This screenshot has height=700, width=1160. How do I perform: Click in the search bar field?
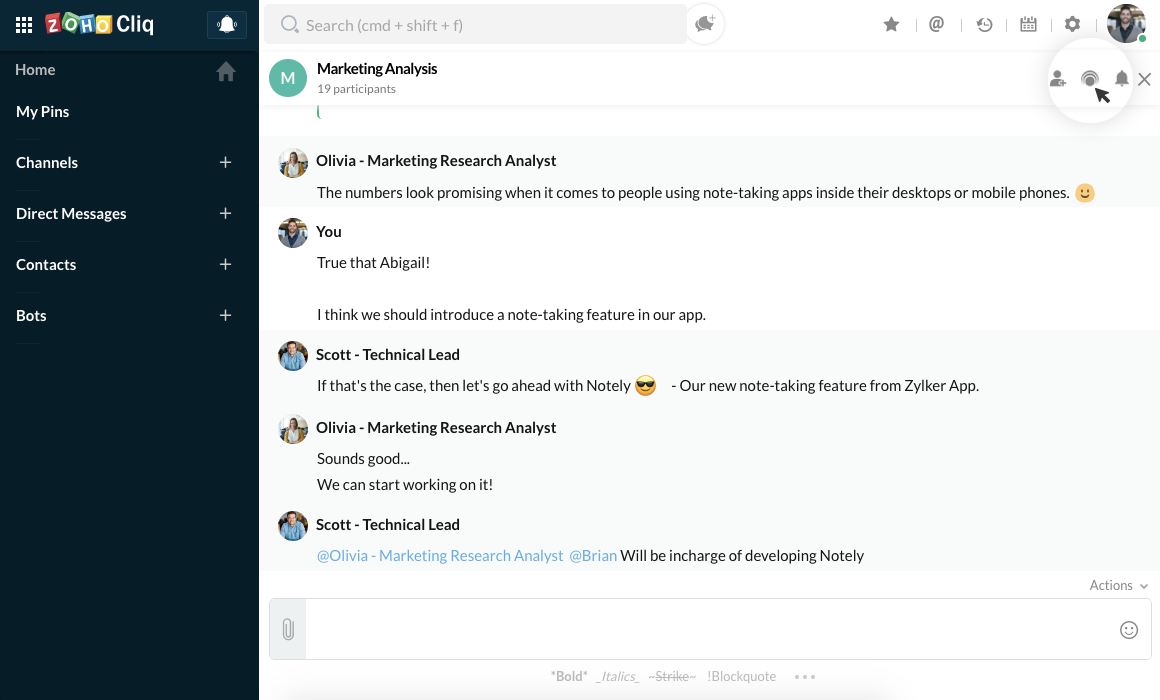(480, 25)
